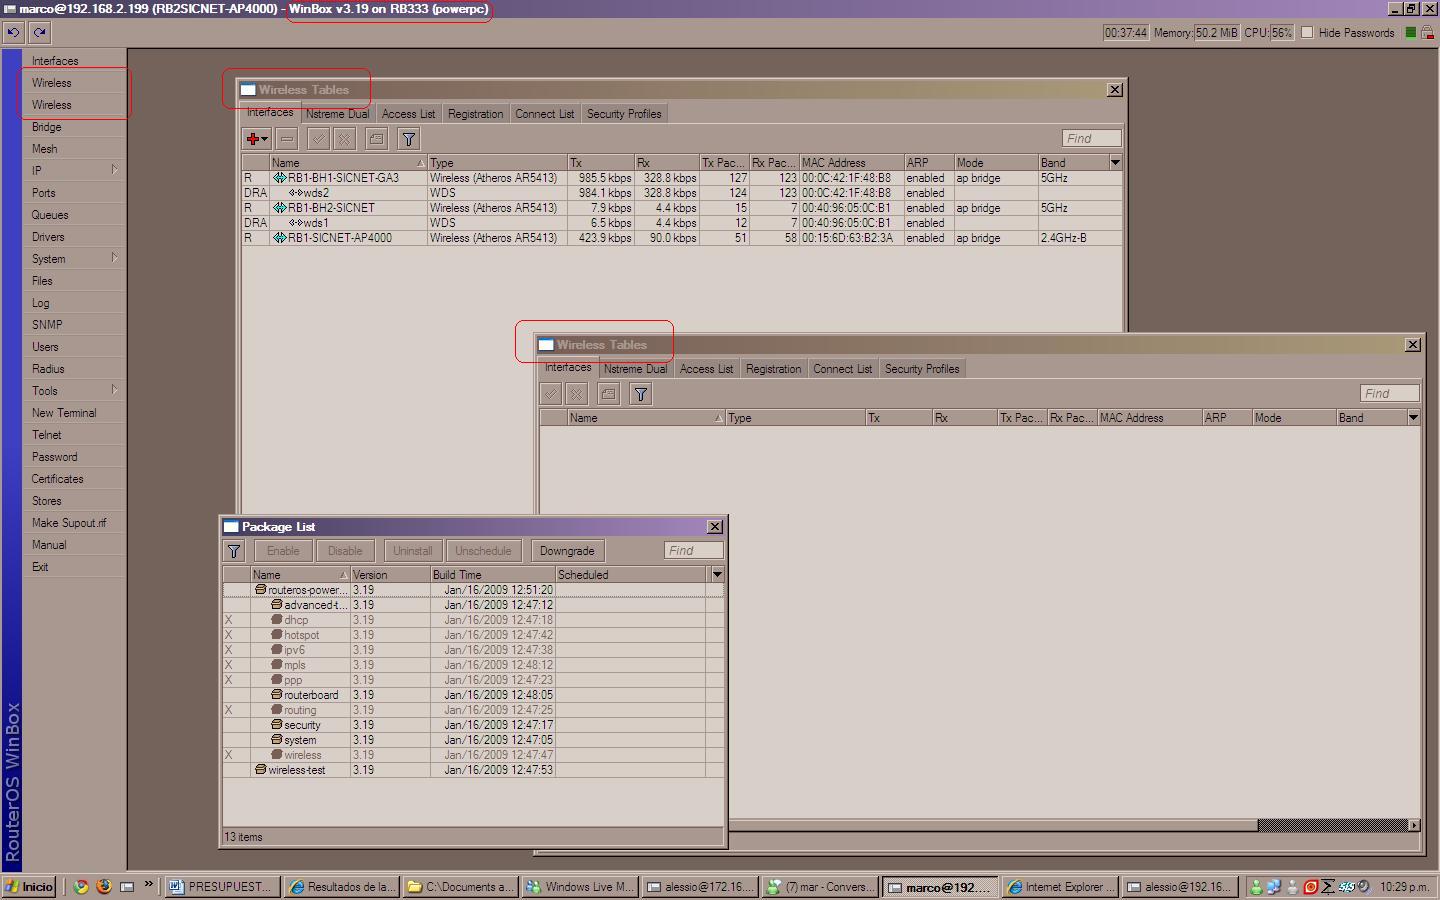Click the connection status green indicator in WinBox
The width and height of the screenshot is (1440, 900).
(x=1411, y=32)
